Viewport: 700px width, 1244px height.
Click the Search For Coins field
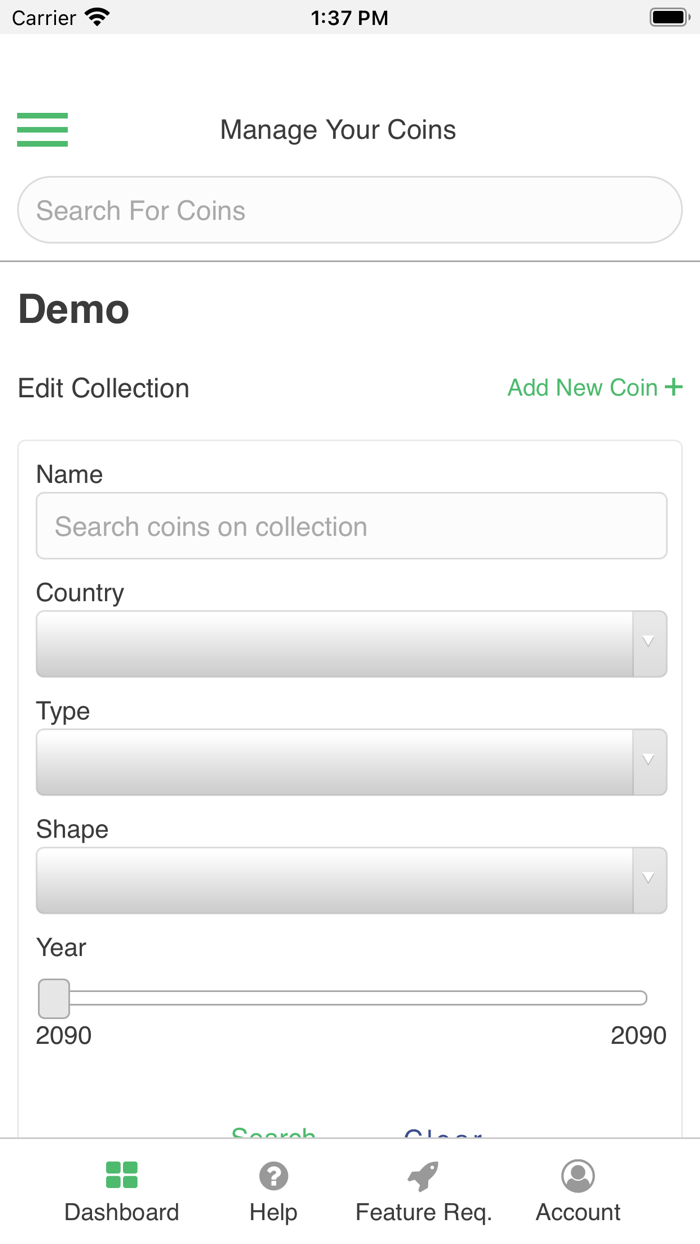click(x=349, y=209)
